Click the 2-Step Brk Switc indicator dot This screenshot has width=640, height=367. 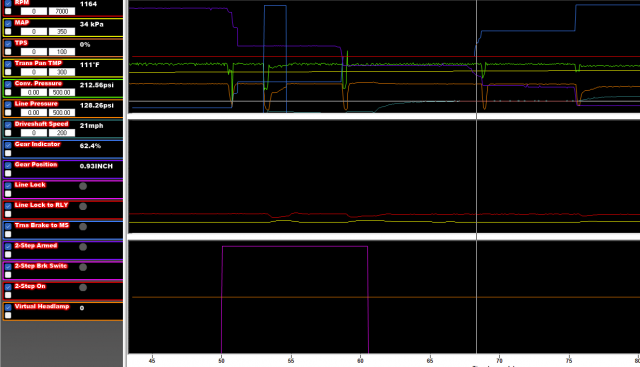pyautogui.click(x=83, y=267)
